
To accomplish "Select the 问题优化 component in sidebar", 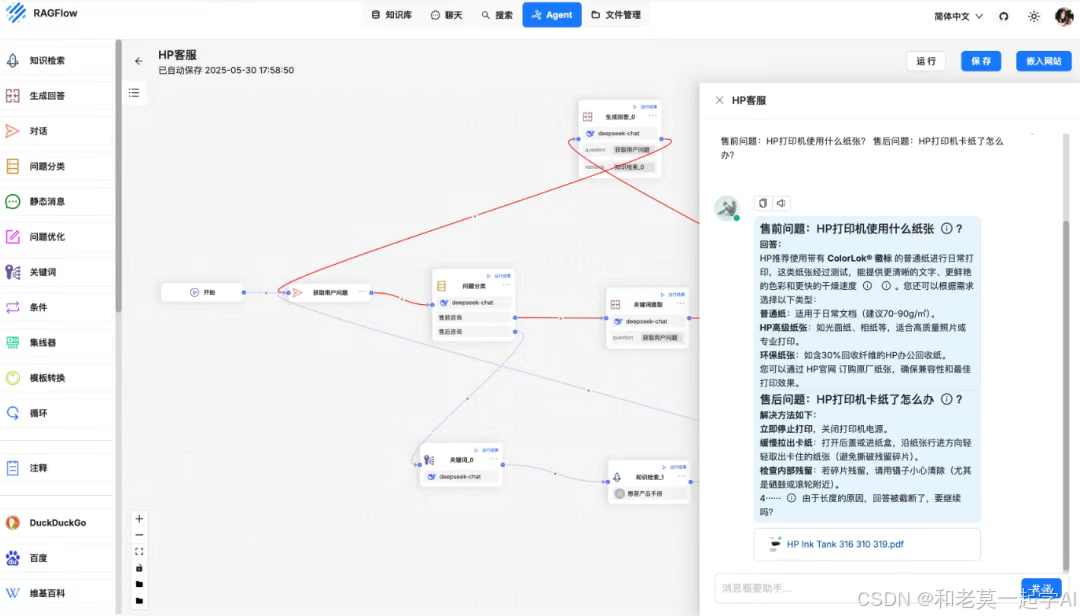I will (x=56, y=237).
